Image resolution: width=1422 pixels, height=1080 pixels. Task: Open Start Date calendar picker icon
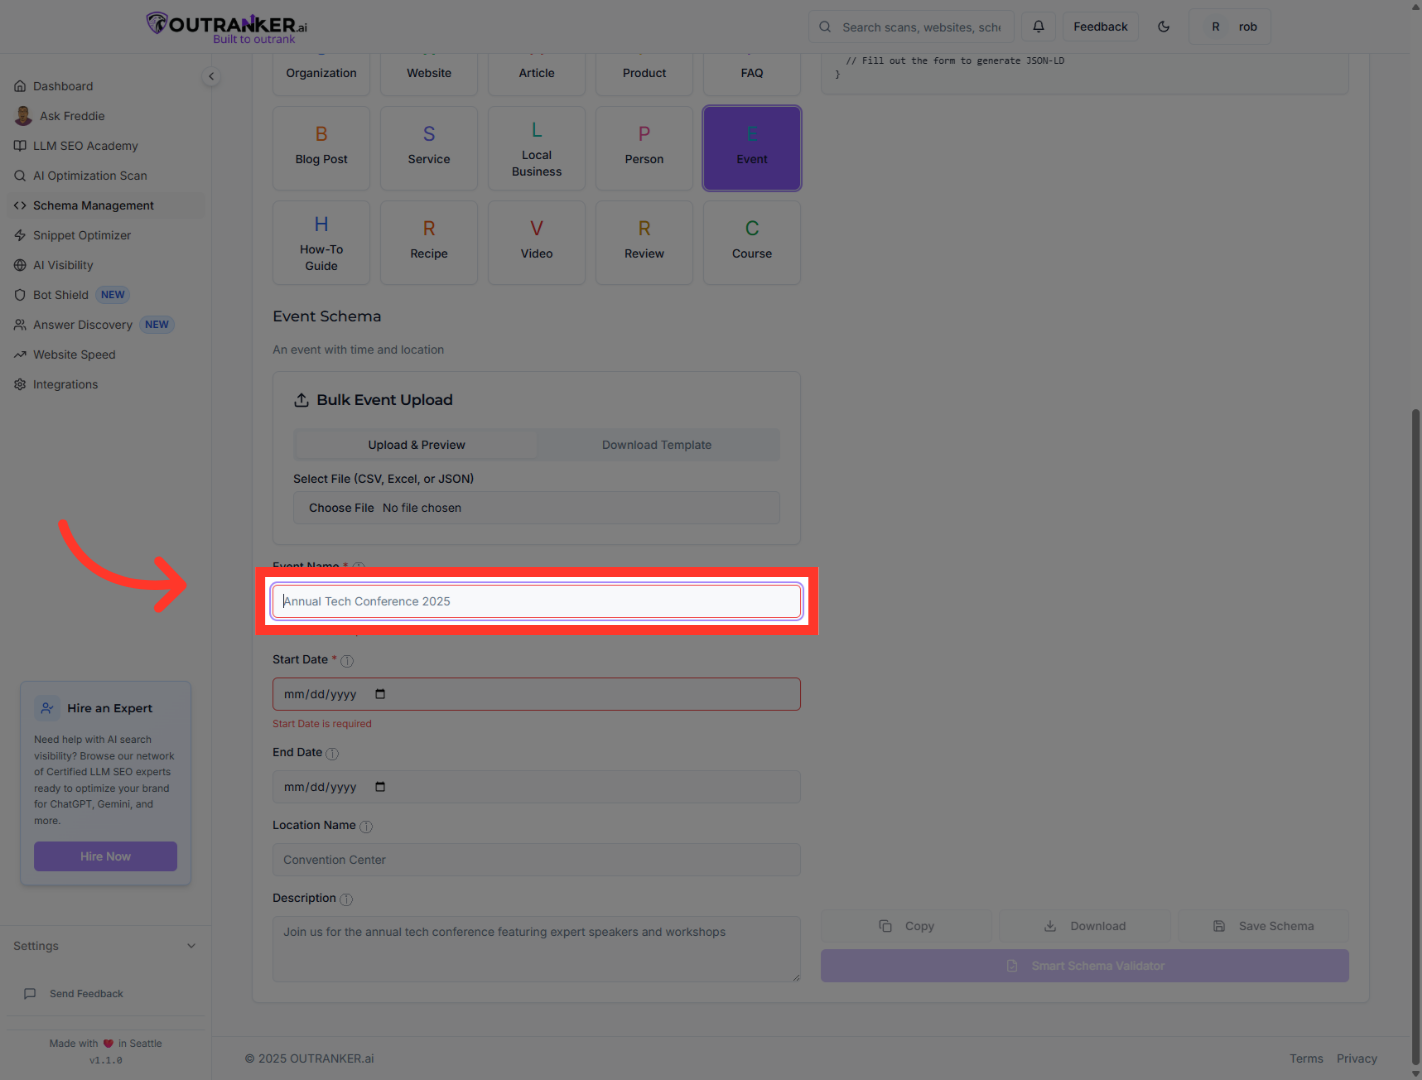coord(380,694)
